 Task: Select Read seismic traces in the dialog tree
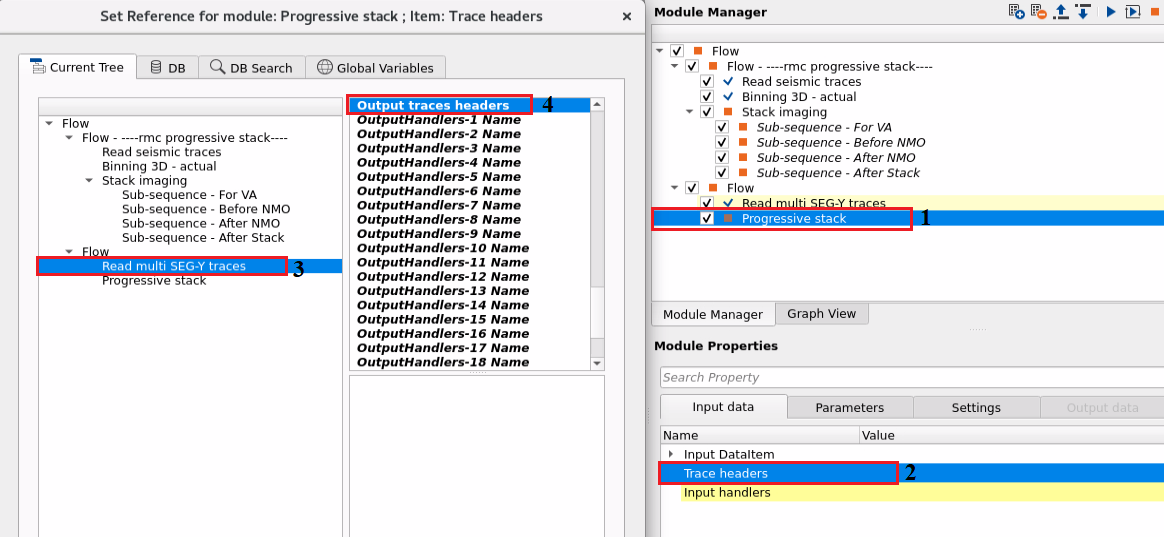point(161,152)
